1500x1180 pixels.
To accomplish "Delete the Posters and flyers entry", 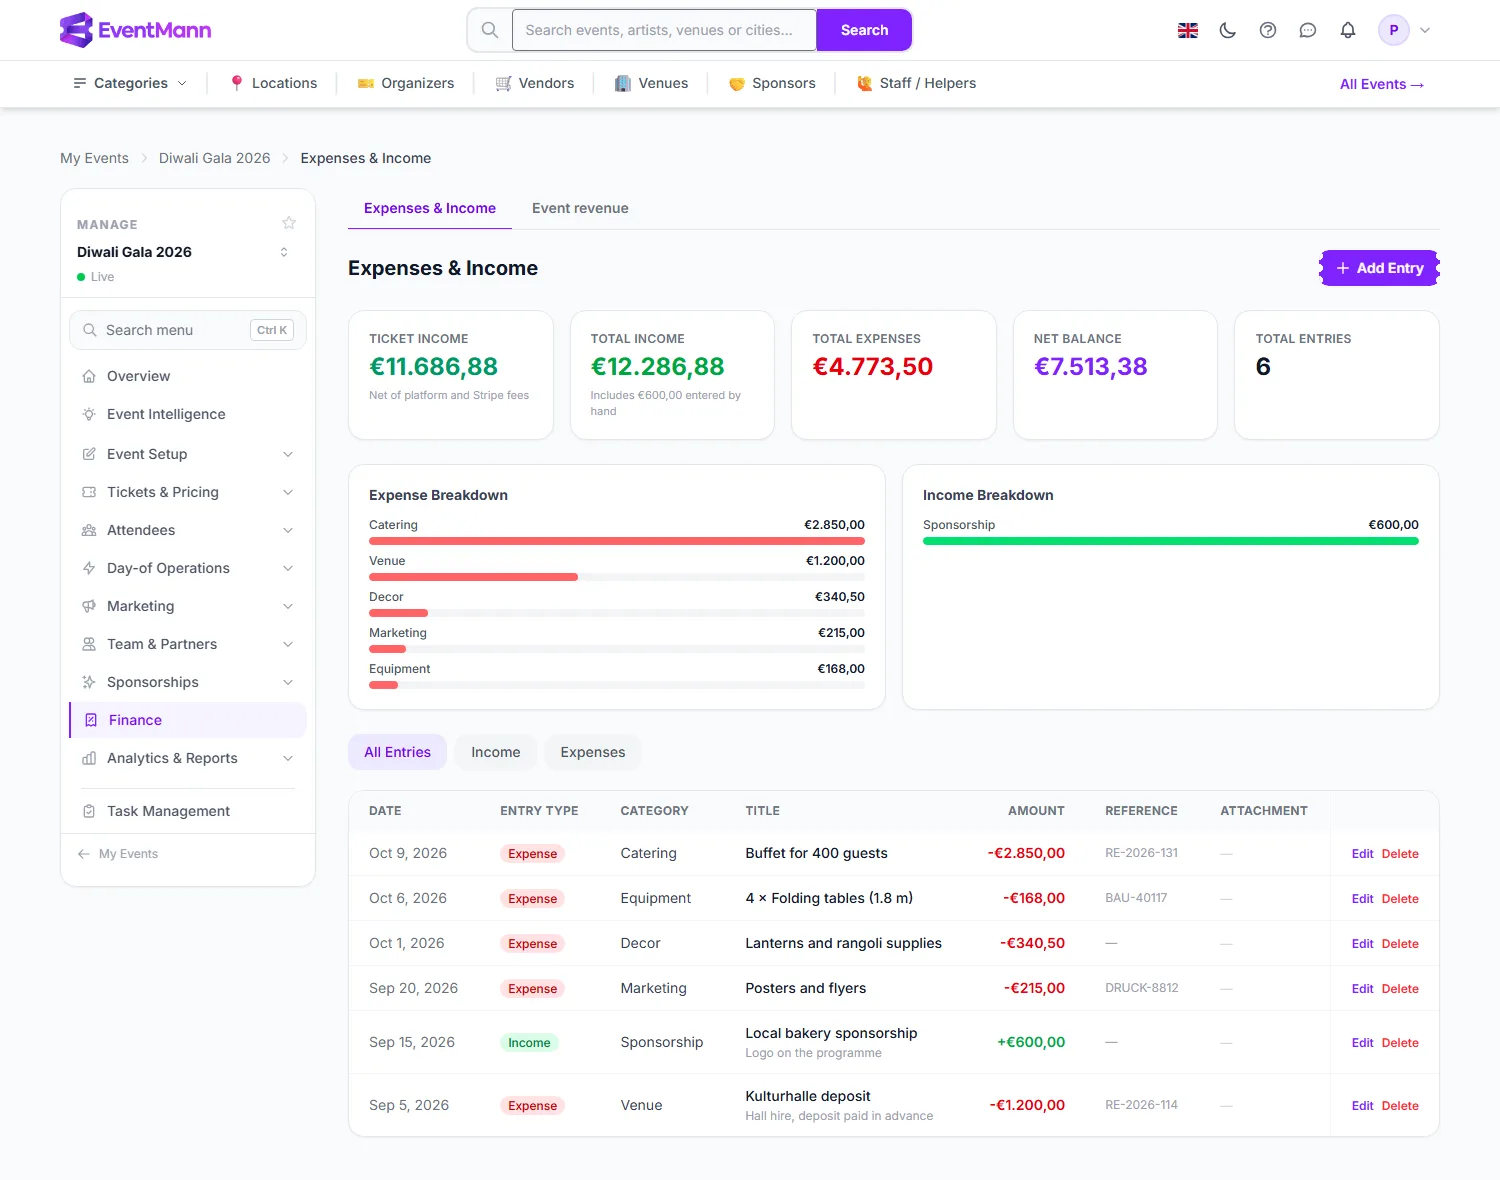I will pyautogui.click(x=1400, y=989).
